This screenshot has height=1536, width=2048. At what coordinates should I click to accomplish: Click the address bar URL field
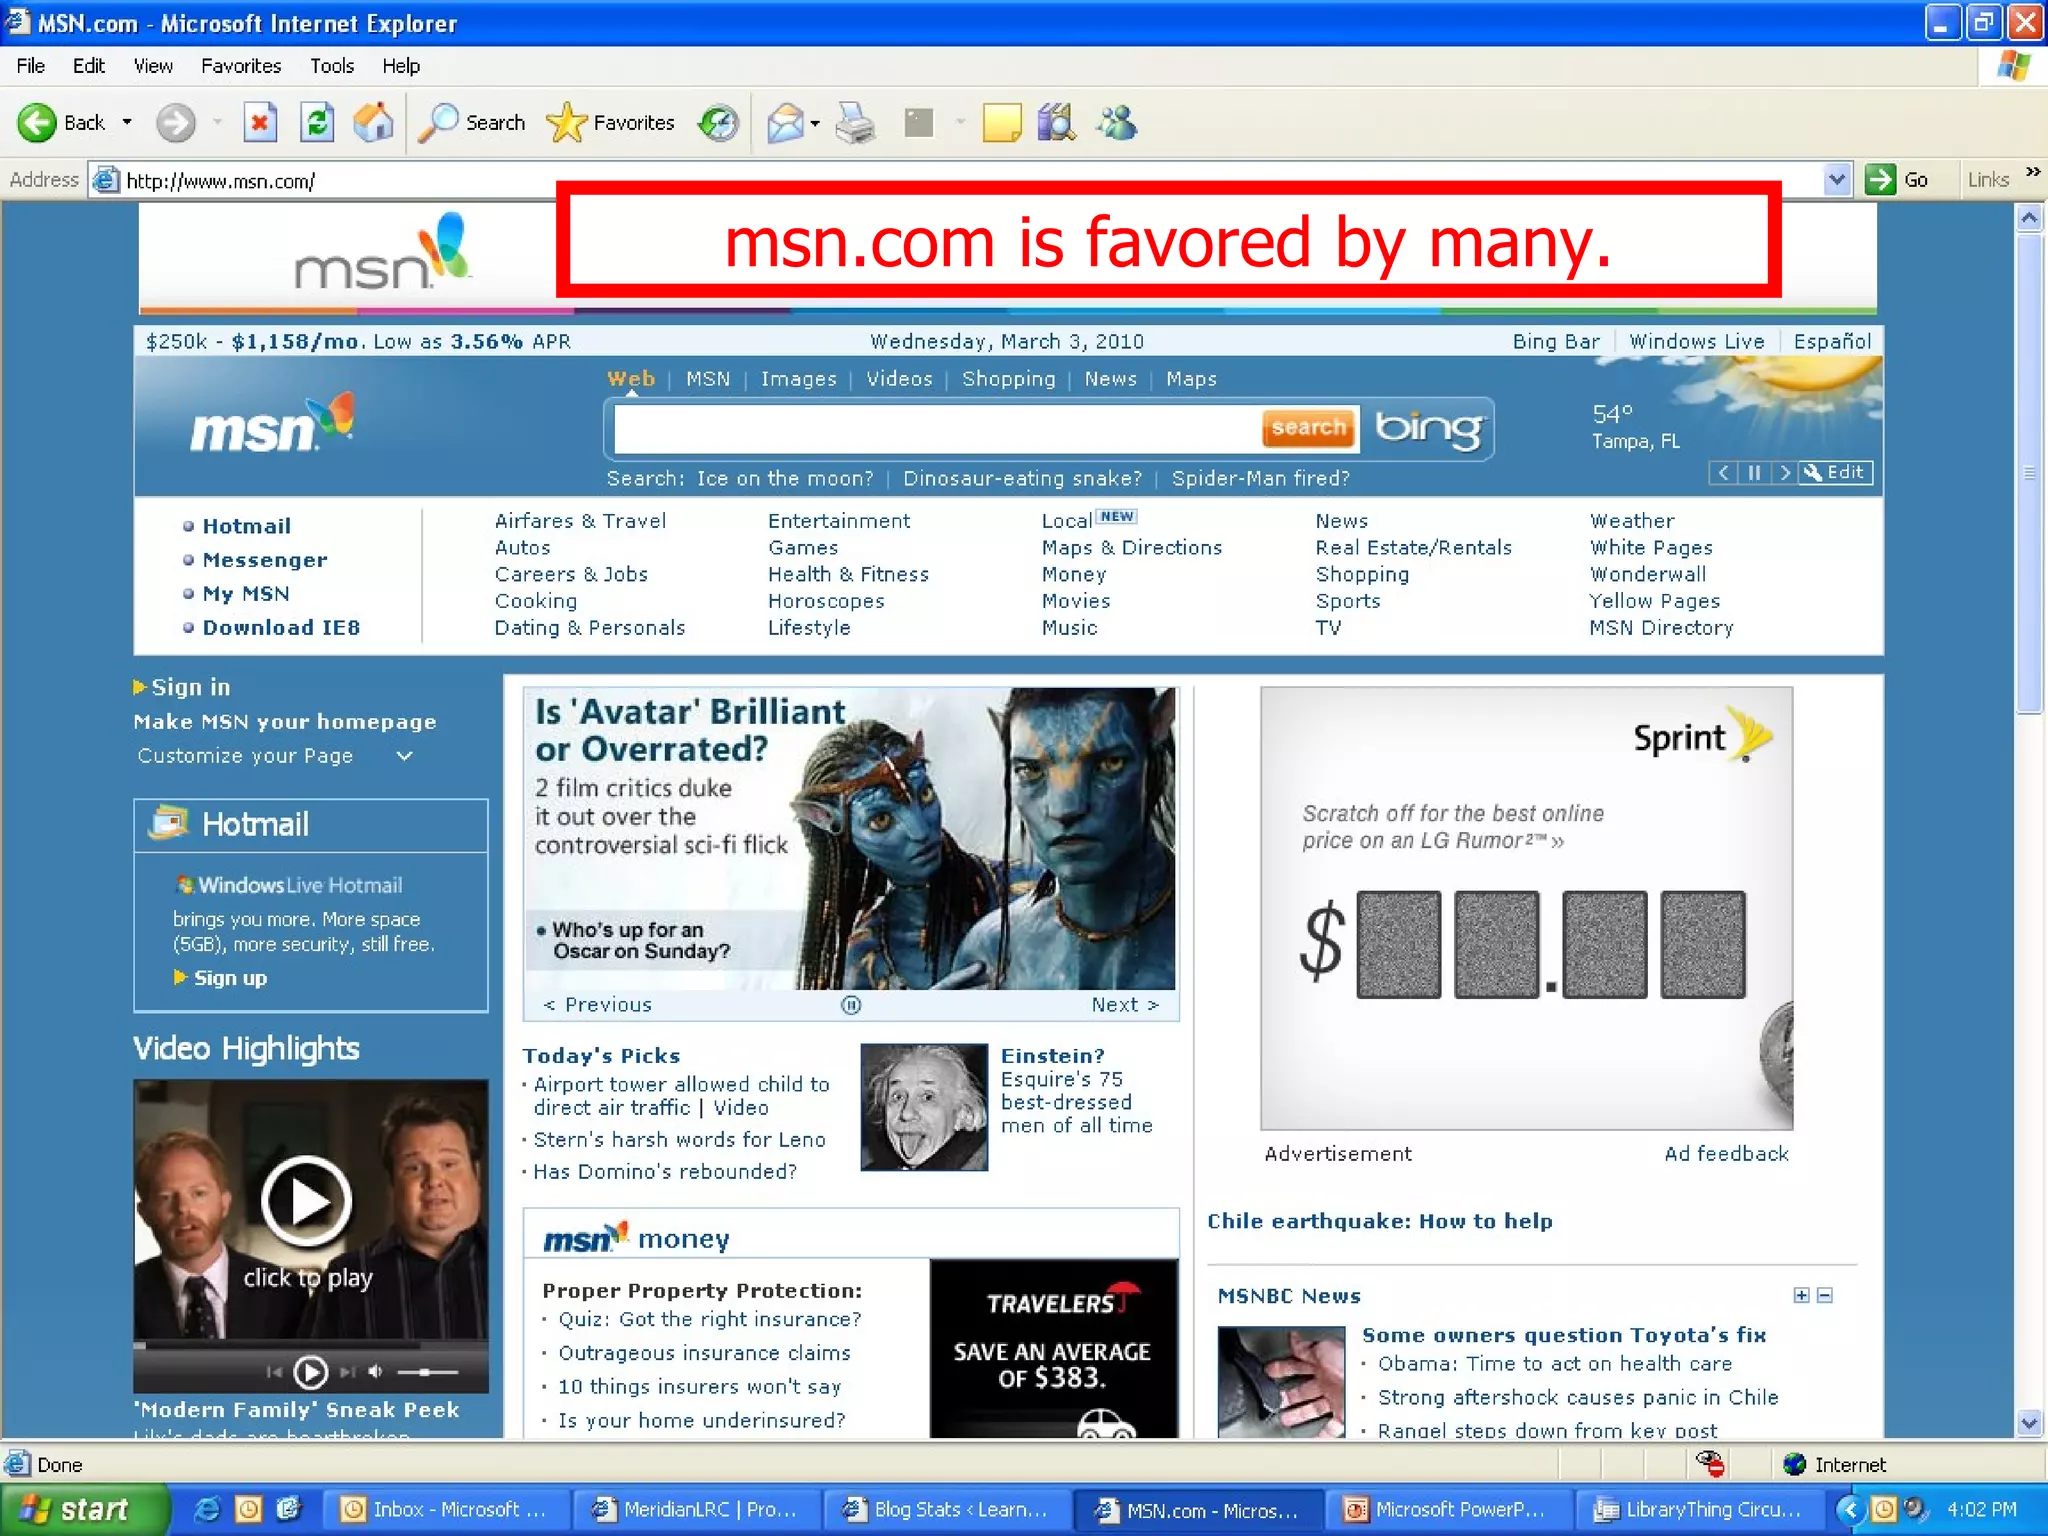click(x=970, y=180)
